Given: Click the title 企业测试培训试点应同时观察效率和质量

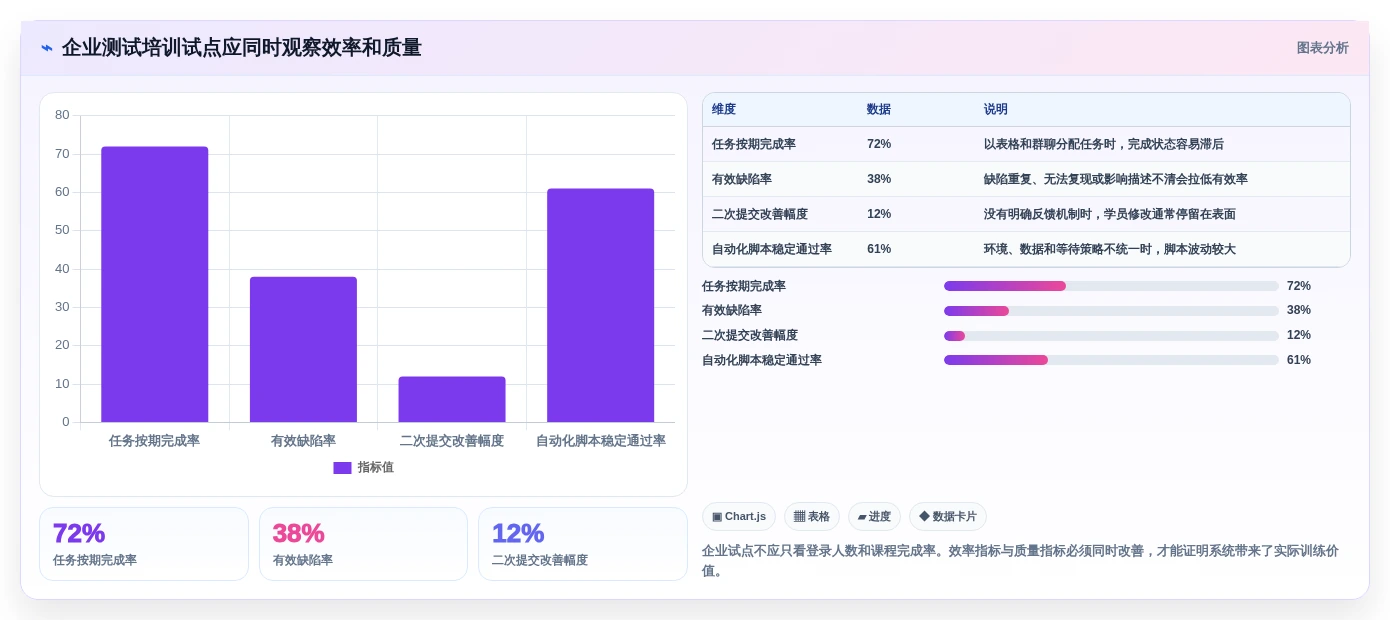Looking at the screenshot, I should tap(242, 48).
